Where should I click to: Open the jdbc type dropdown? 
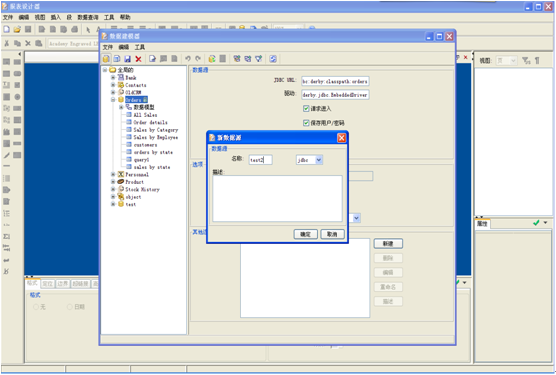[318, 160]
